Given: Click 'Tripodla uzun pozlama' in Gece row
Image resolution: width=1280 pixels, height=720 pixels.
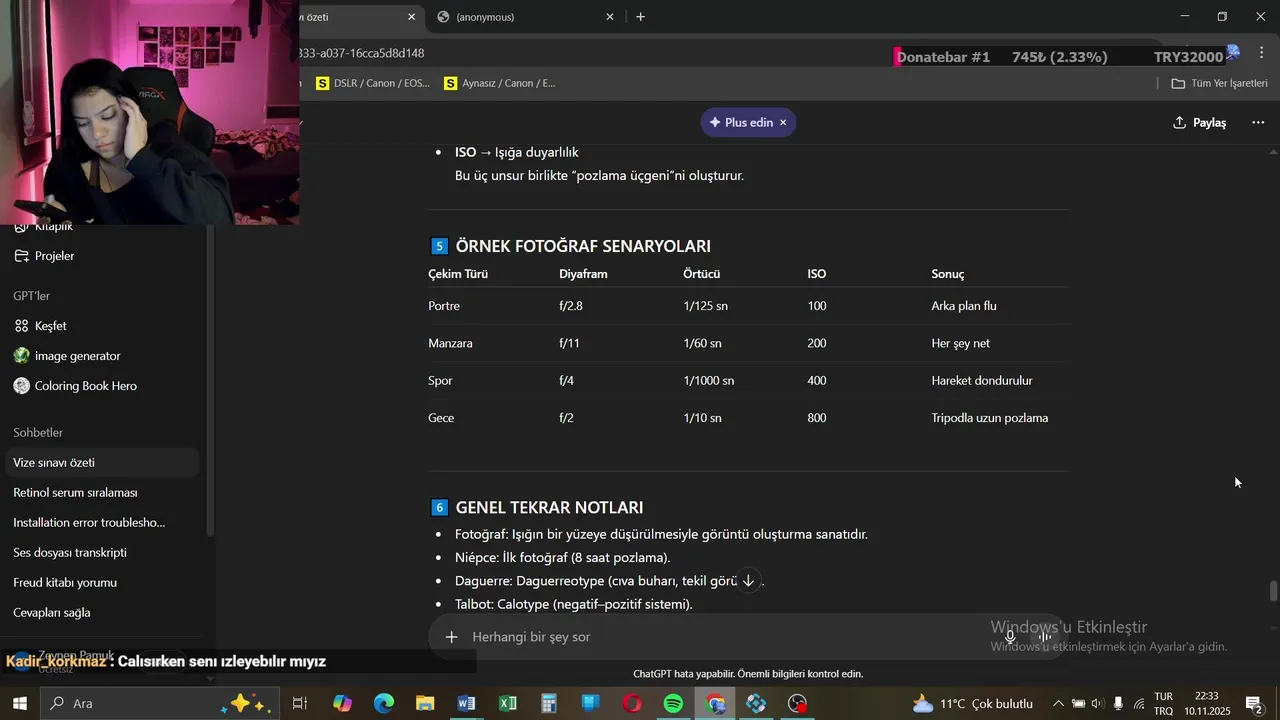Looking at the screenshot, I should [x=990, y=418].
